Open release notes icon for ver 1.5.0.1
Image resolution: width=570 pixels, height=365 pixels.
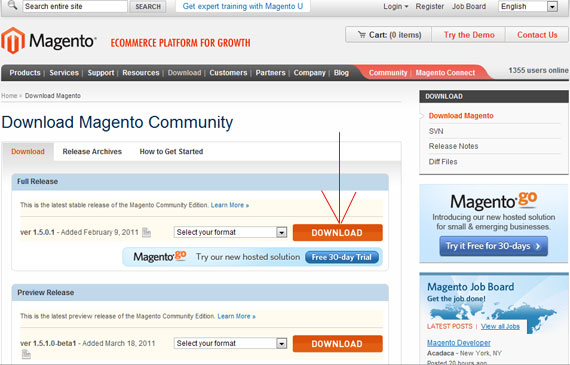(146, 232)
